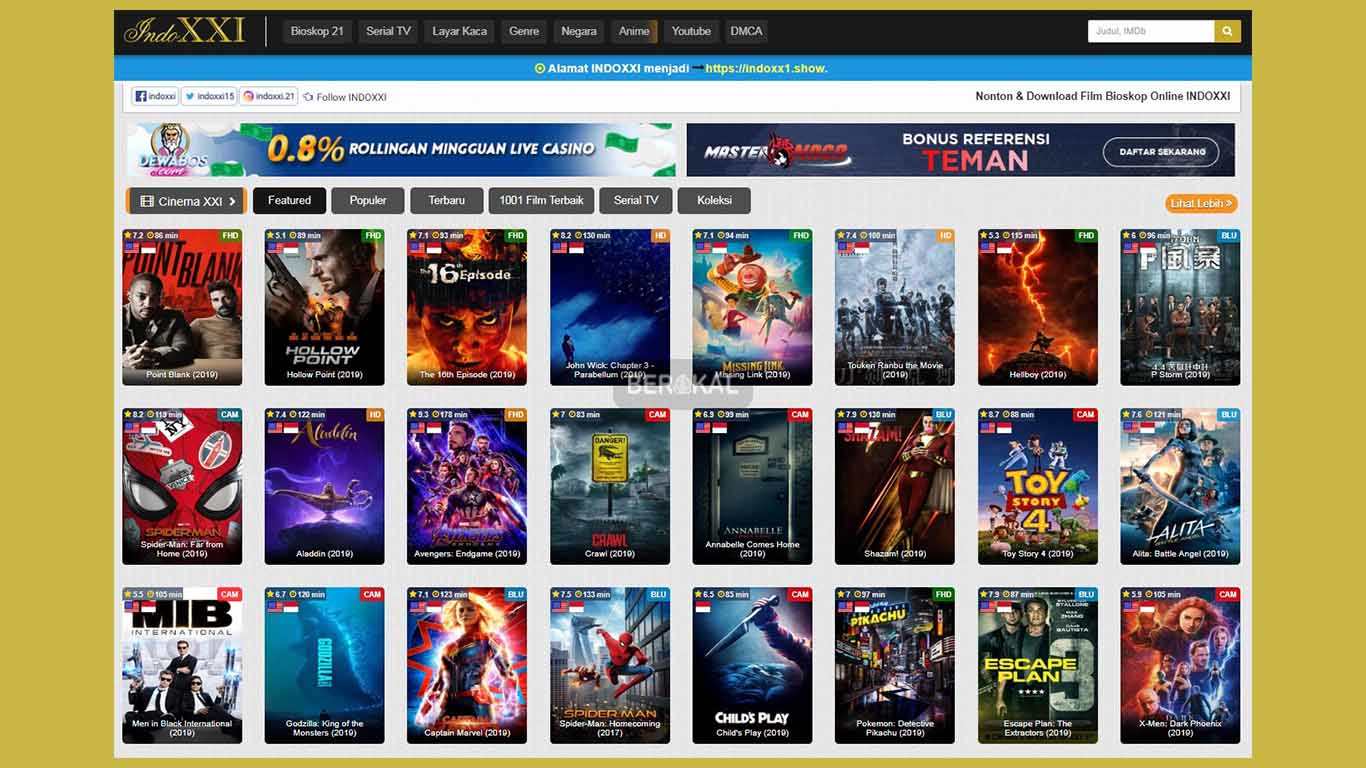
Task: Click the Master banner logo
Action: pos(777,152)
